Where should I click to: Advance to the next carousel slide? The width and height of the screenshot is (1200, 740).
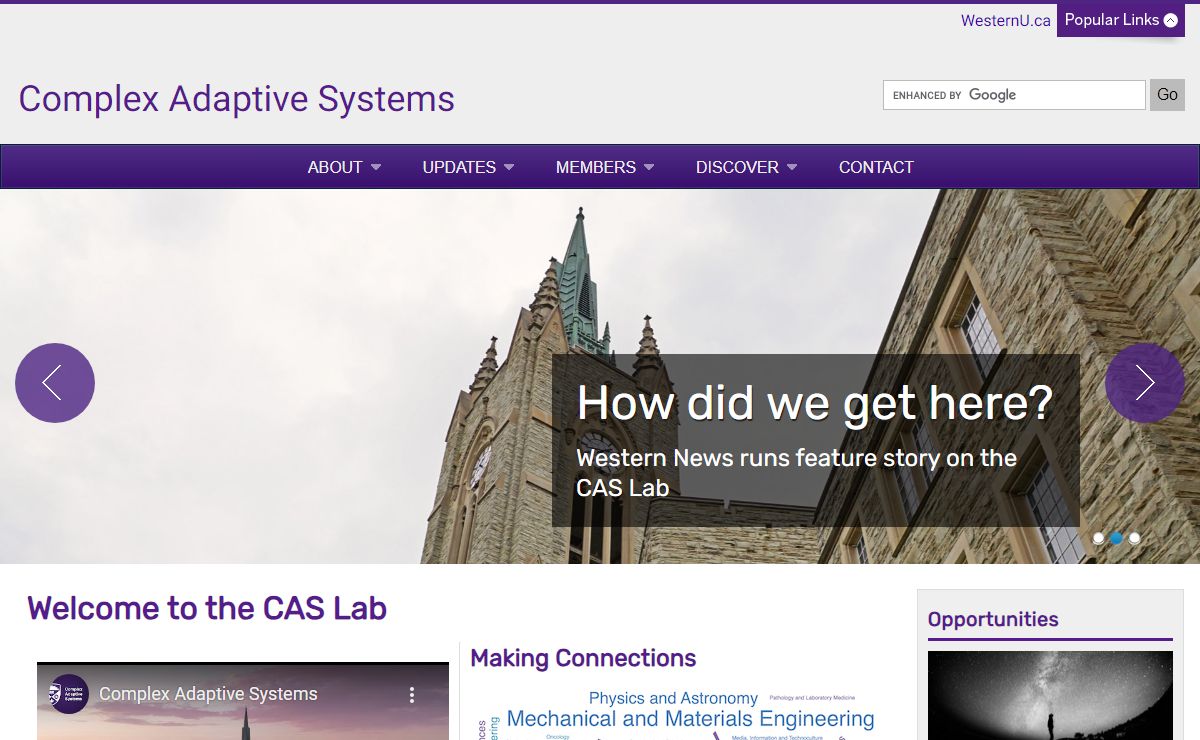pyautogui.click(x=1144, y=383)
